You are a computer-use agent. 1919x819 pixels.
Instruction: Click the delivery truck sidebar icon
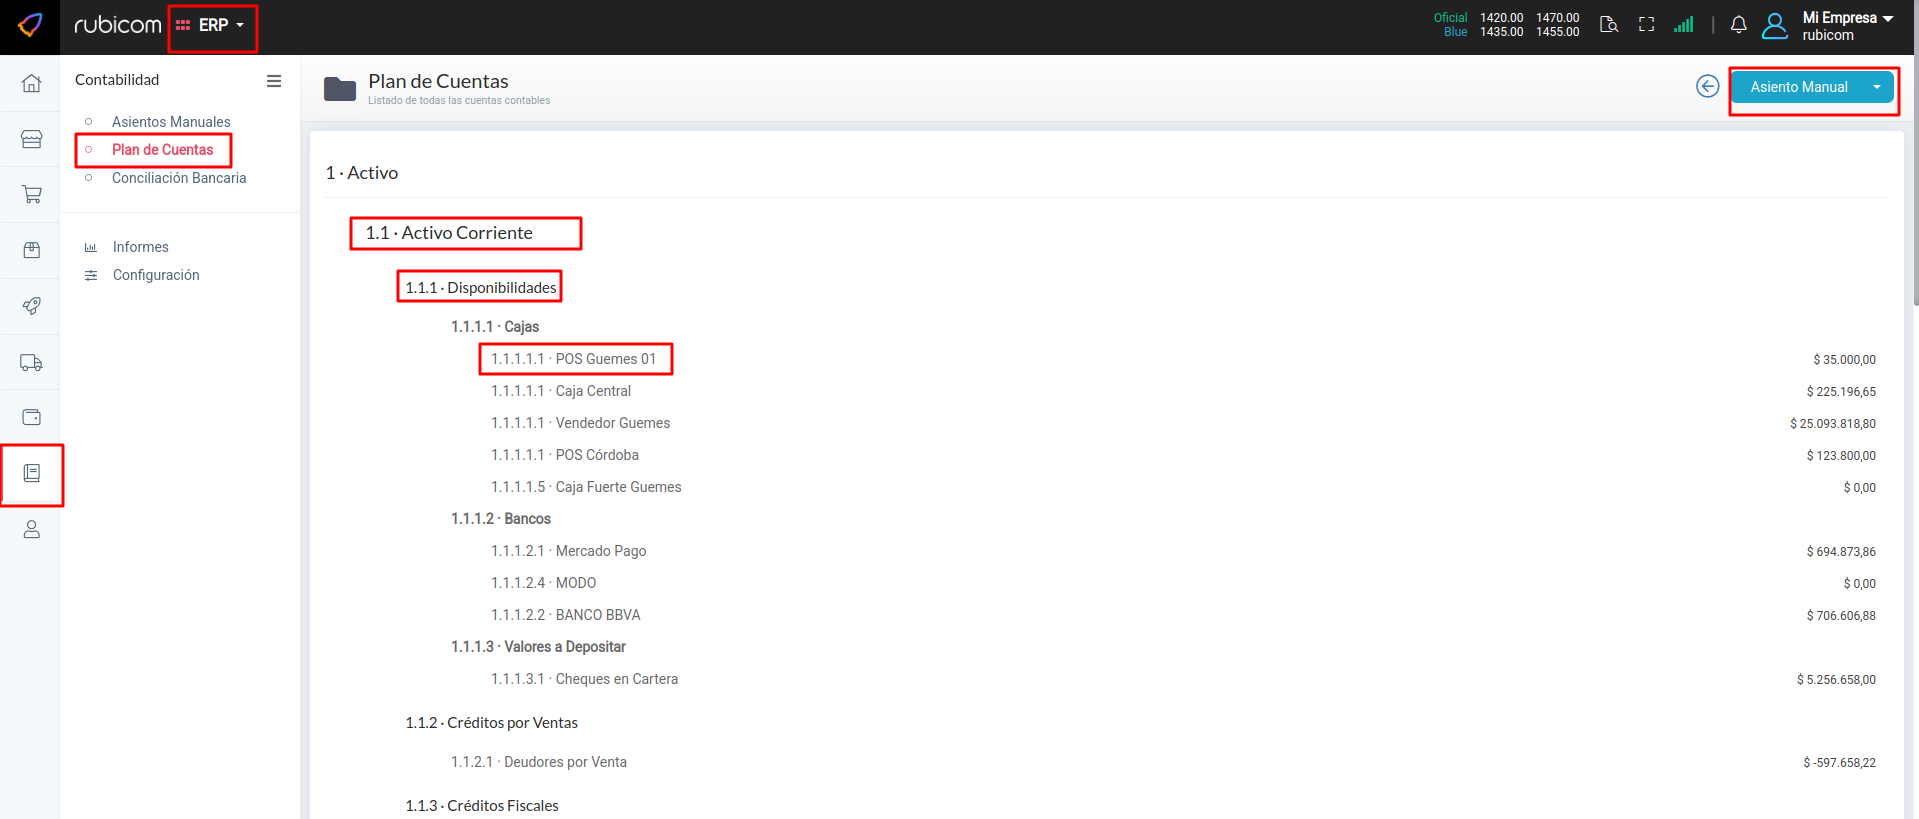31,362
